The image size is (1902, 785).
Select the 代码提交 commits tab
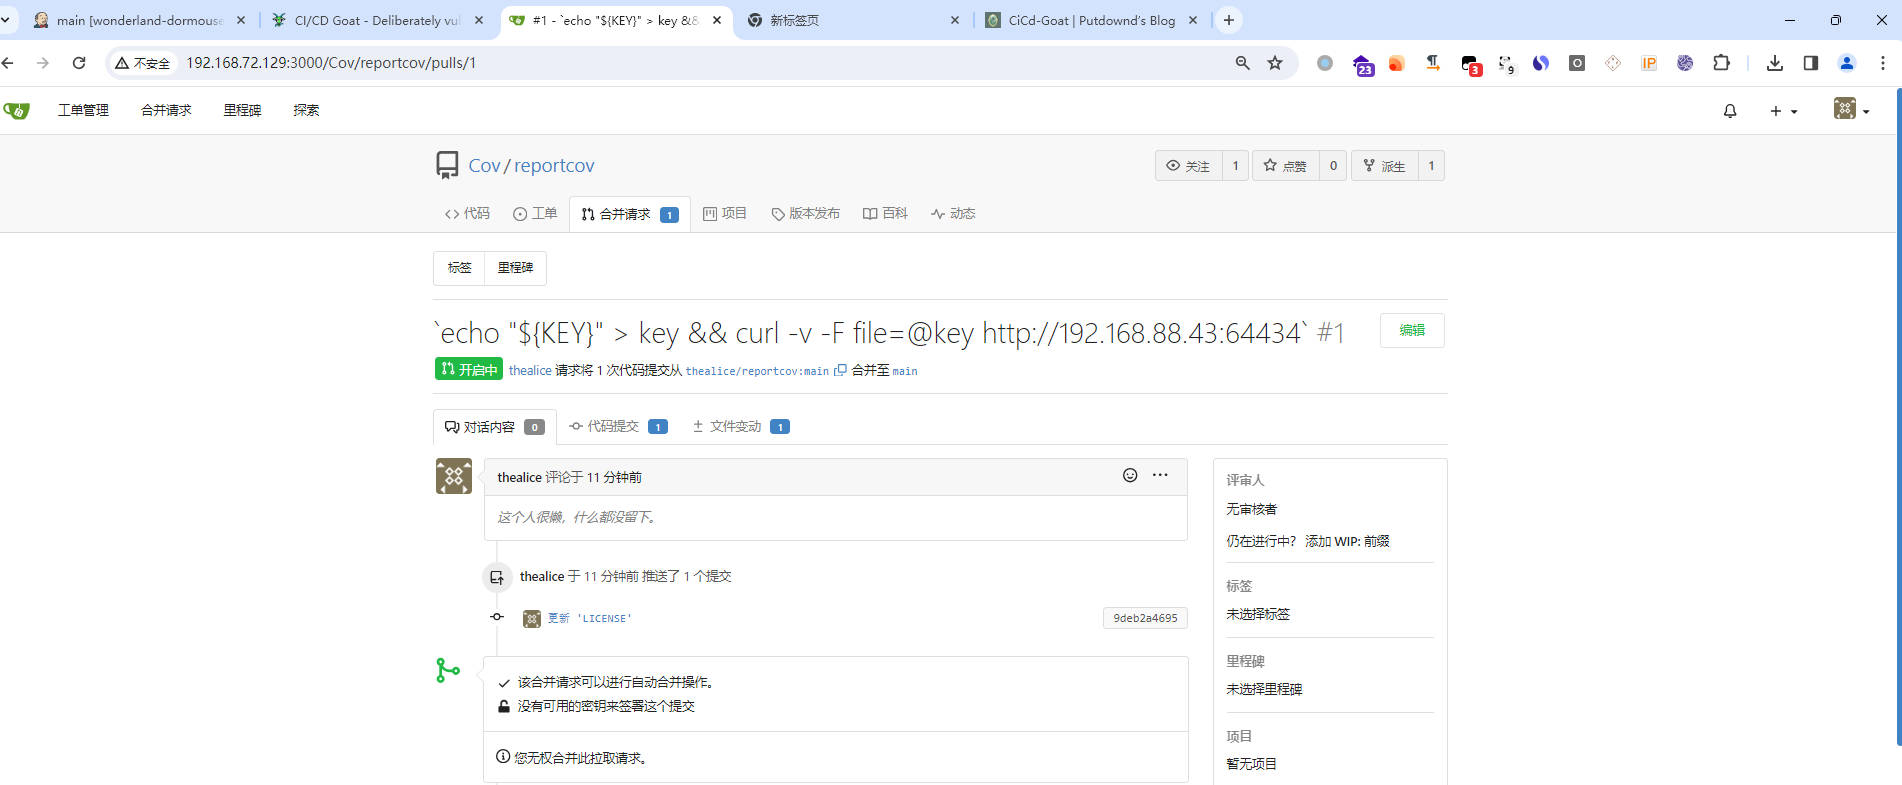click(618, 427)
